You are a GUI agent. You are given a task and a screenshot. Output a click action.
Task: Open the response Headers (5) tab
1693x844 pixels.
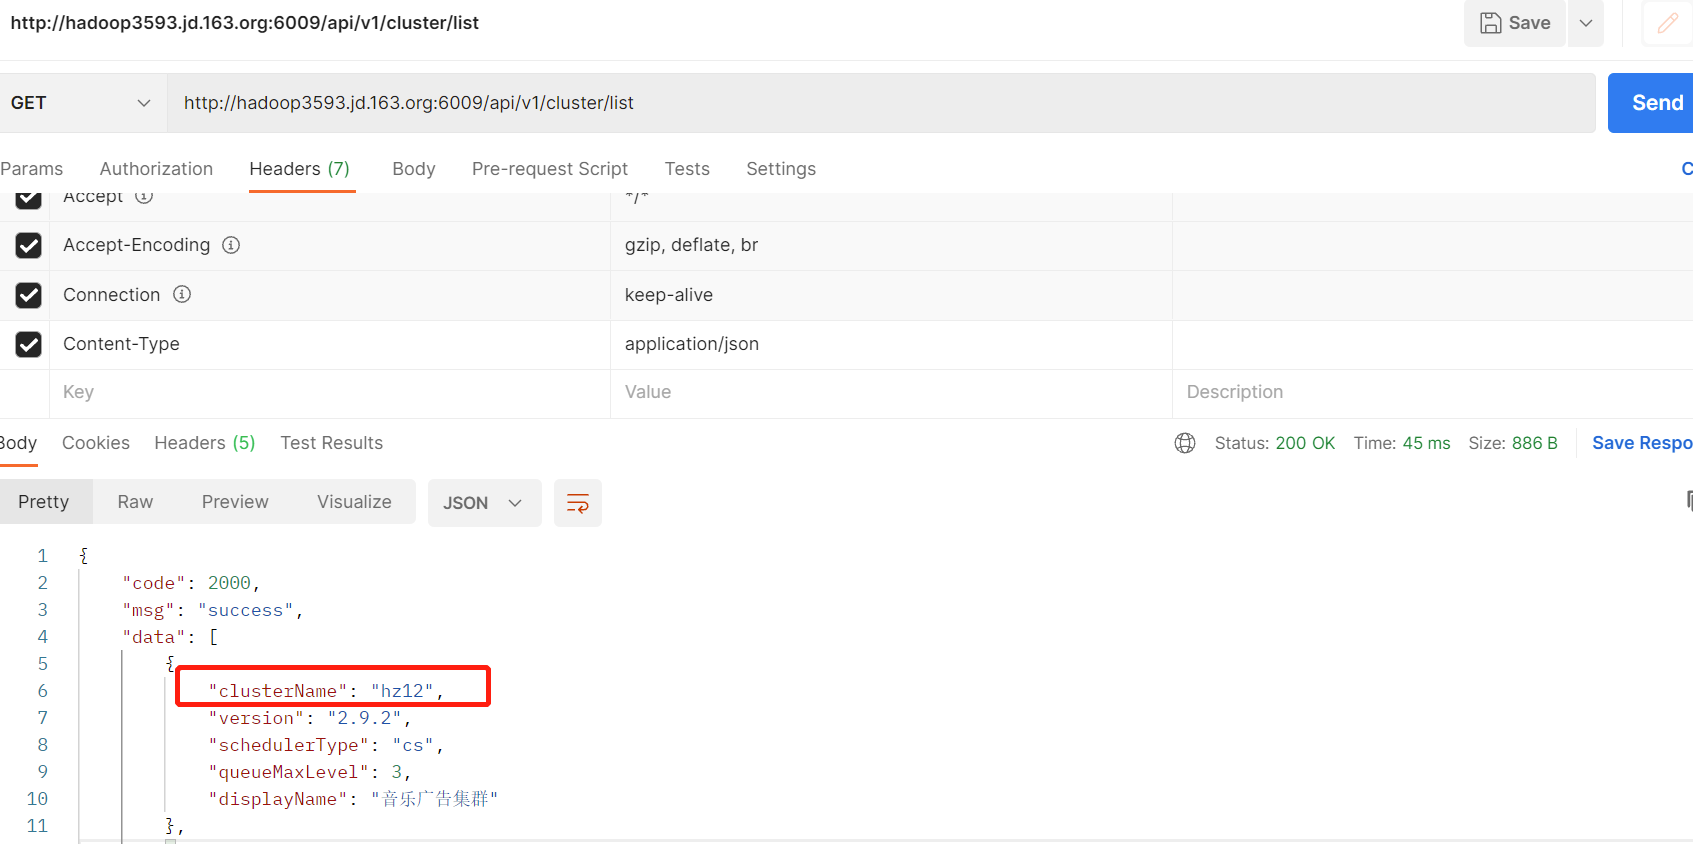[205, 443]
